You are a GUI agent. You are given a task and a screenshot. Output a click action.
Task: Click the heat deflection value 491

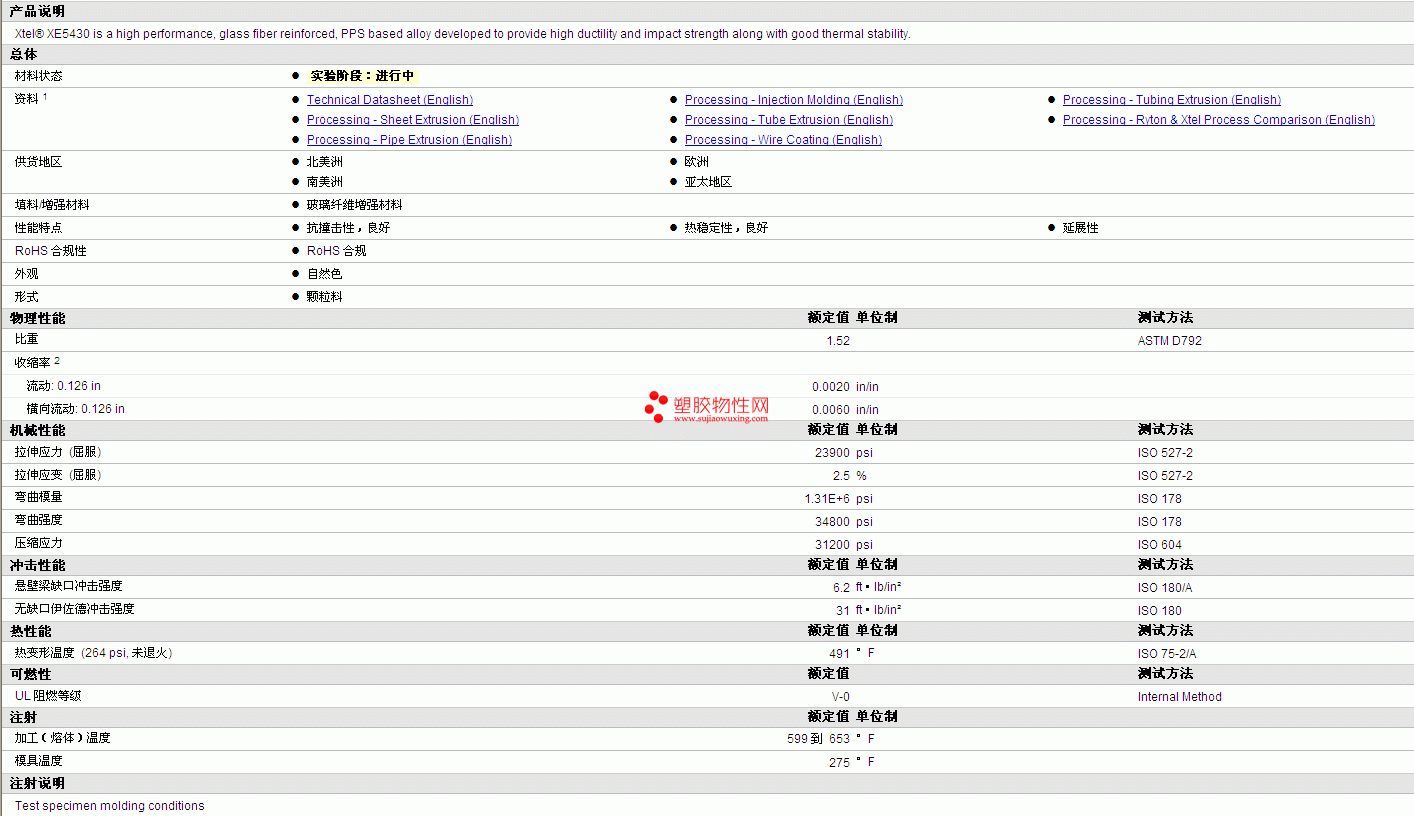pyautogui.click(x=839, y=654)
